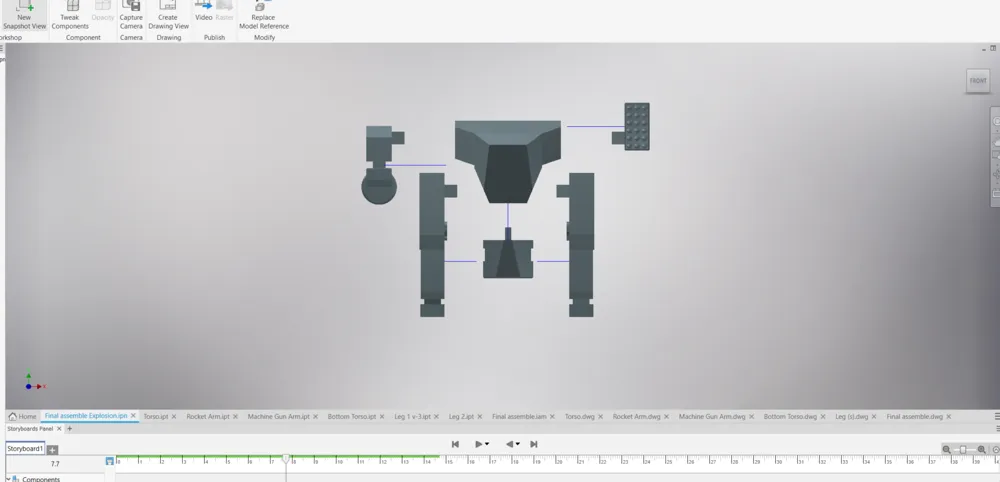Viewport: 1000px width, 482px height.
Task: Click the scratch zone icon at timeline start
Action: (110, 461)
